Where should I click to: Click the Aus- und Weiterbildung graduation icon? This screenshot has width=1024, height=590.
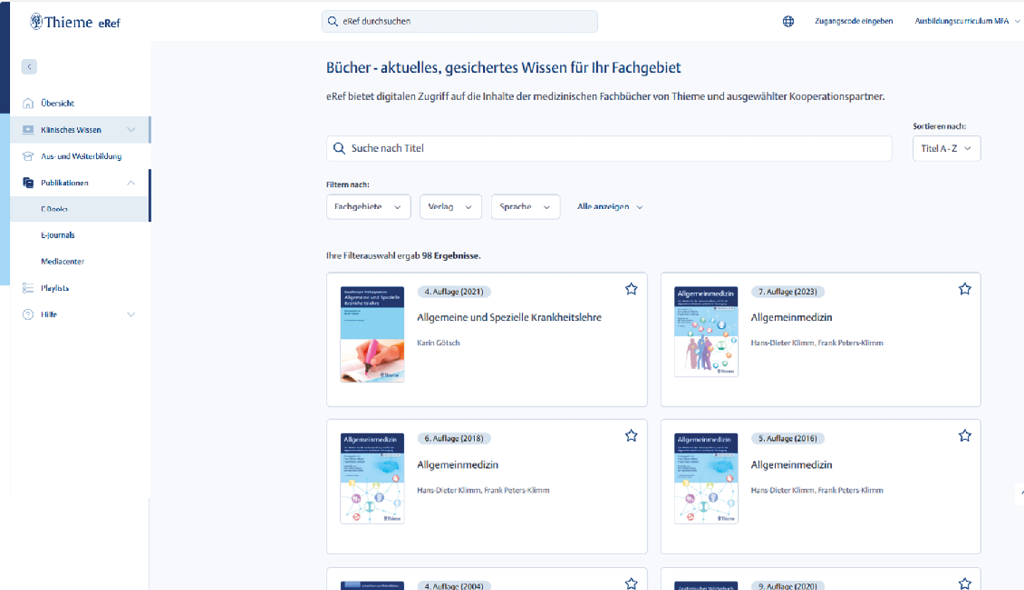click(x=28, y=156)
